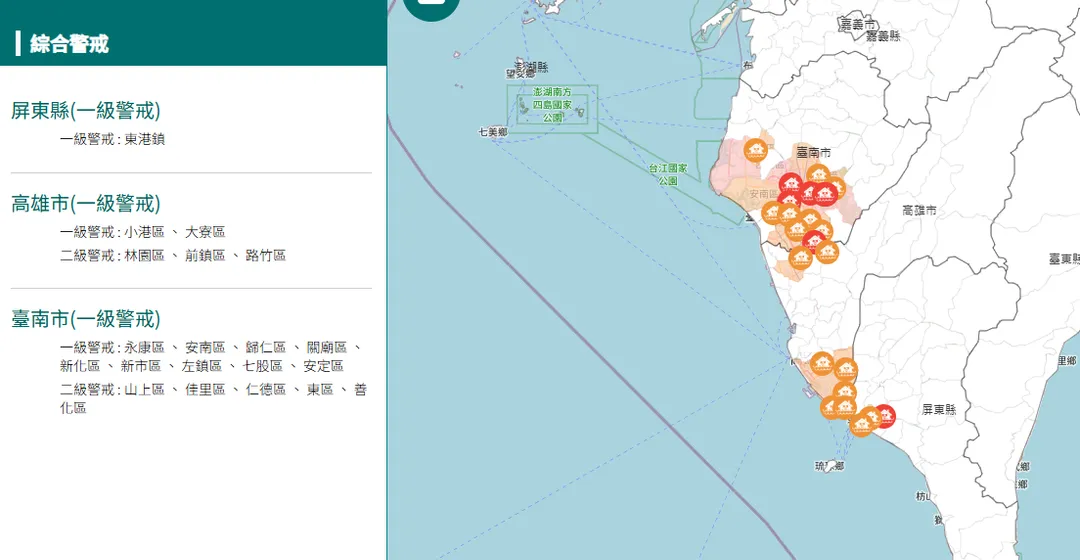Click 永康區 in the Tainan alert list
Screen dimensions: 1080x560
tap(145, 348)
